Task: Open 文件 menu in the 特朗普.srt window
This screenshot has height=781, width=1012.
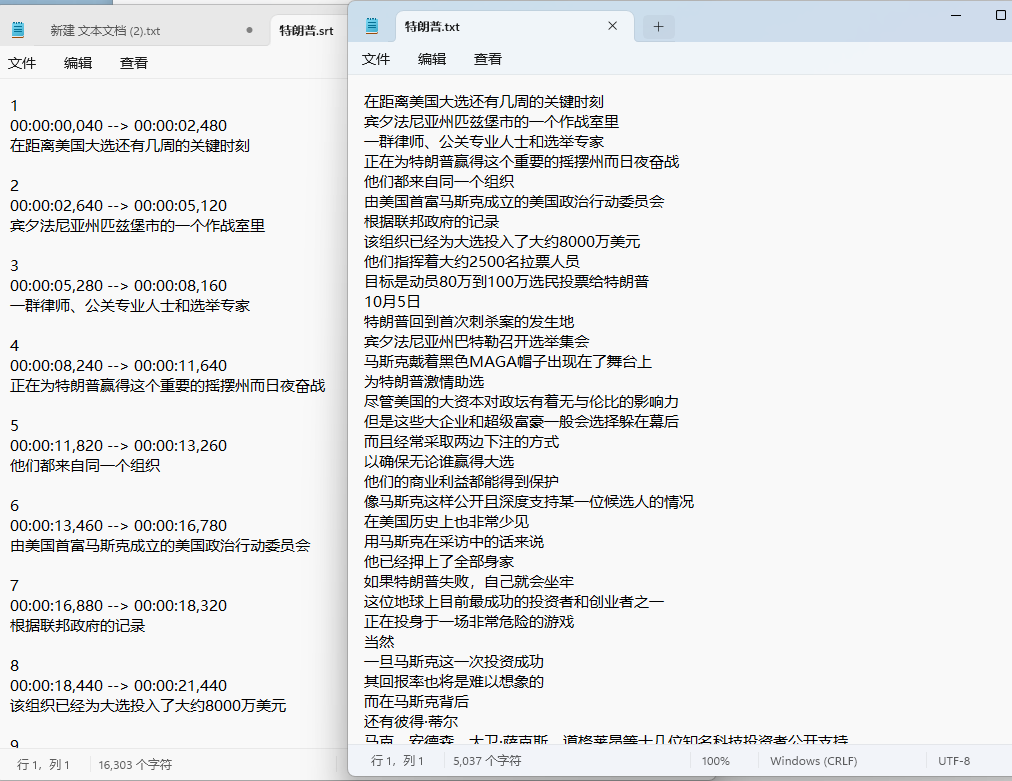Action: click(22, 63)
